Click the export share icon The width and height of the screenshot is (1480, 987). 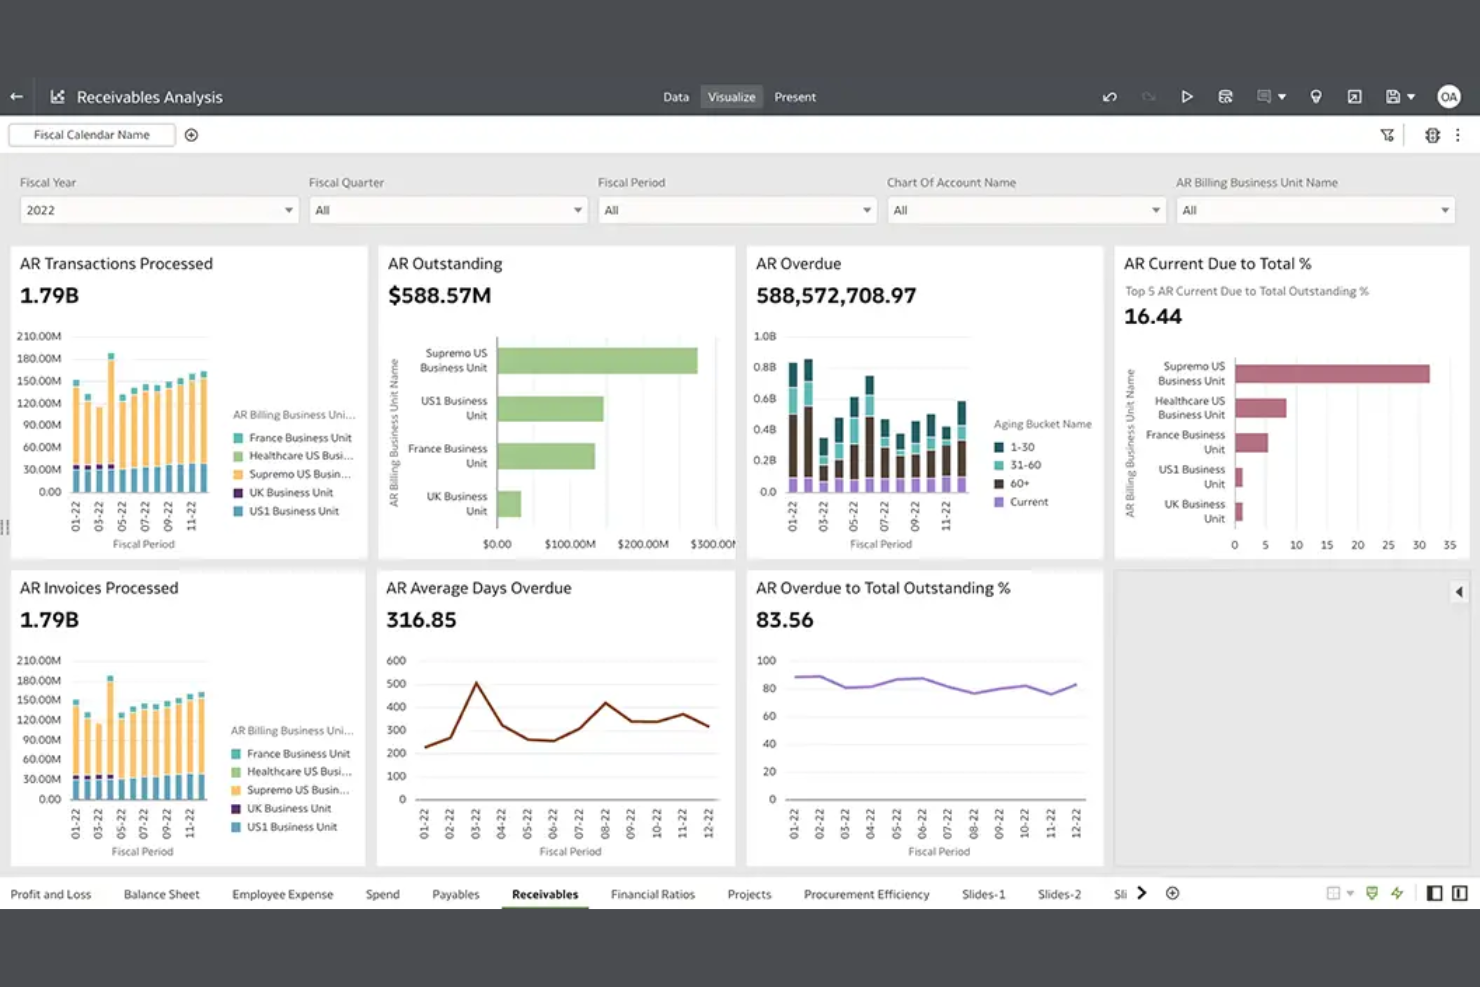tap(1354, 97)
